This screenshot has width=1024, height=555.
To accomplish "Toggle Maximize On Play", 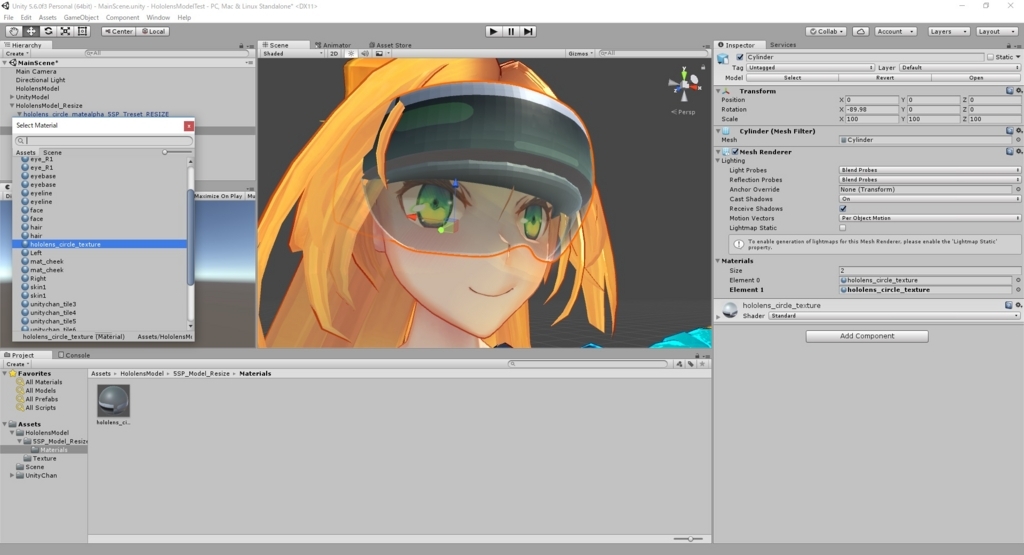I will click(x=218, y=196).
